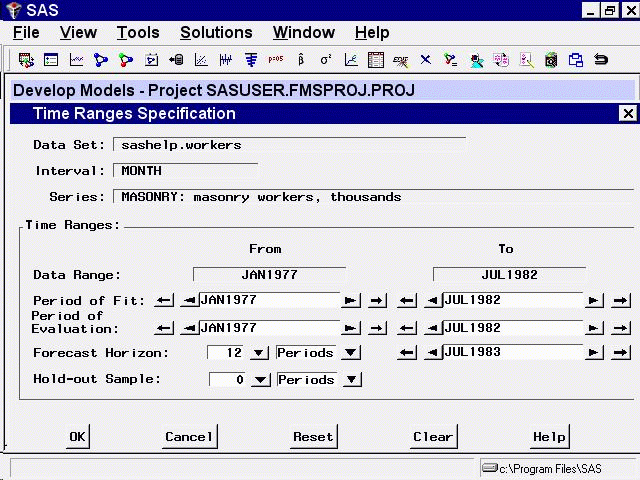Jump Period of Evaluation start to latest date

377,328
